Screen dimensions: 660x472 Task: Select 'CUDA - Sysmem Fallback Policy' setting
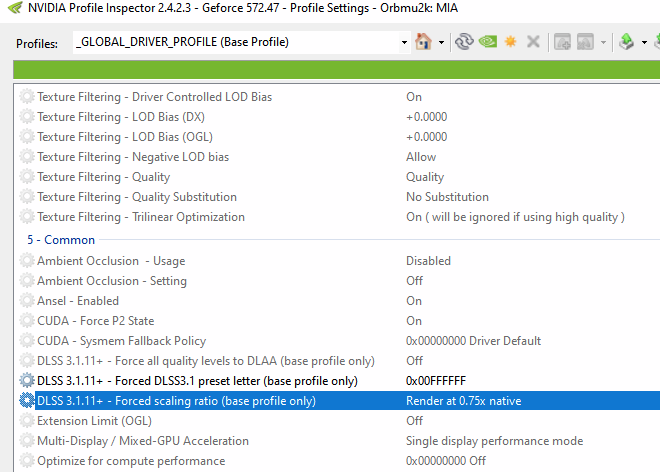[x=122, y=341]
